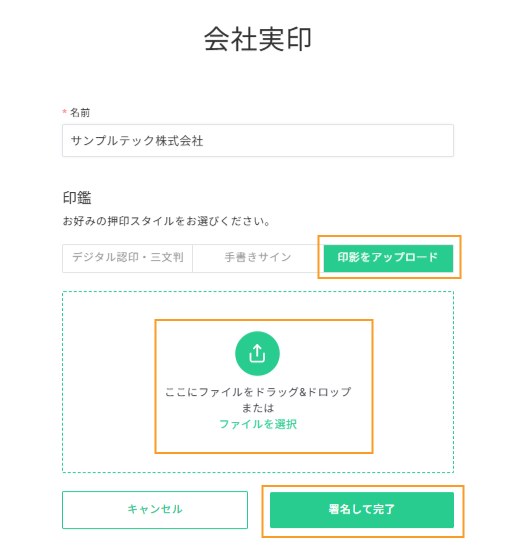
Task: Click the upload arrow icon in green circle
Action: click(x=257, y=353)
